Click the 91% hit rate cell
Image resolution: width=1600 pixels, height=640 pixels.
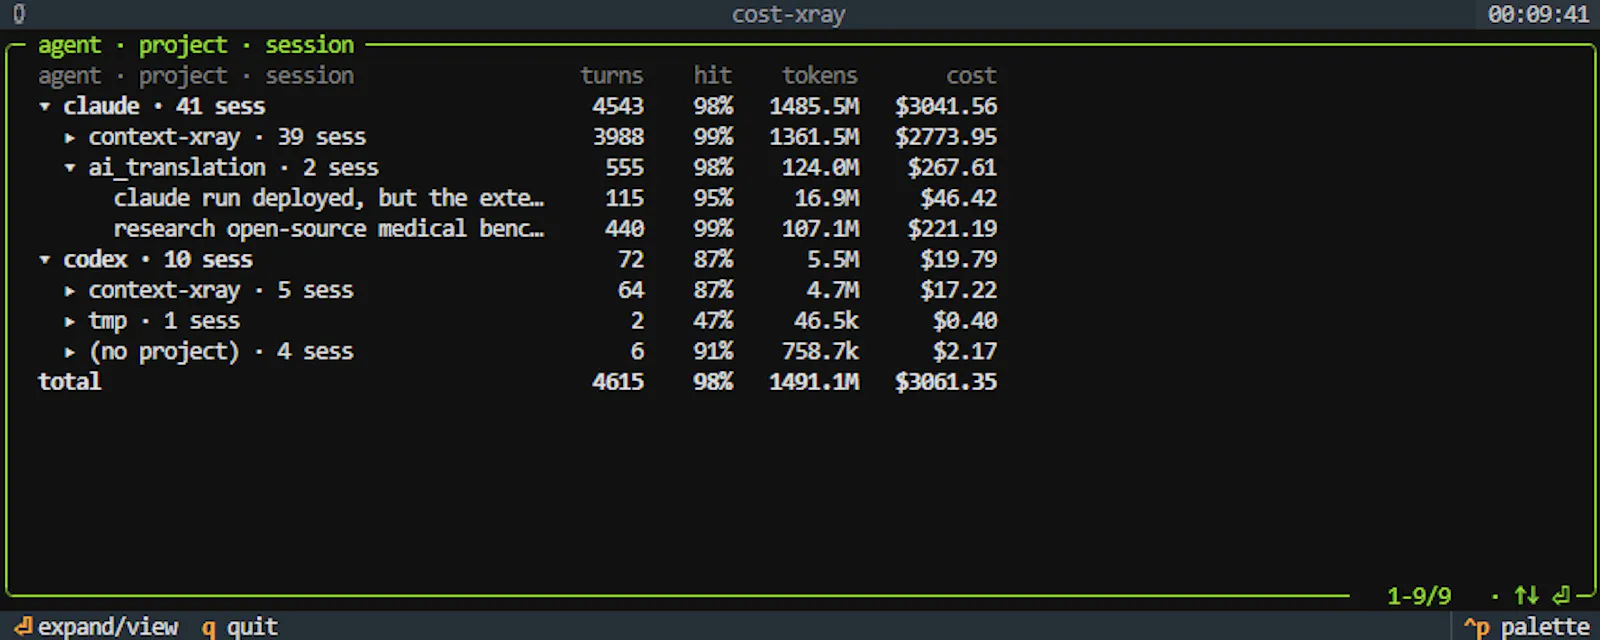pos(713,352)
